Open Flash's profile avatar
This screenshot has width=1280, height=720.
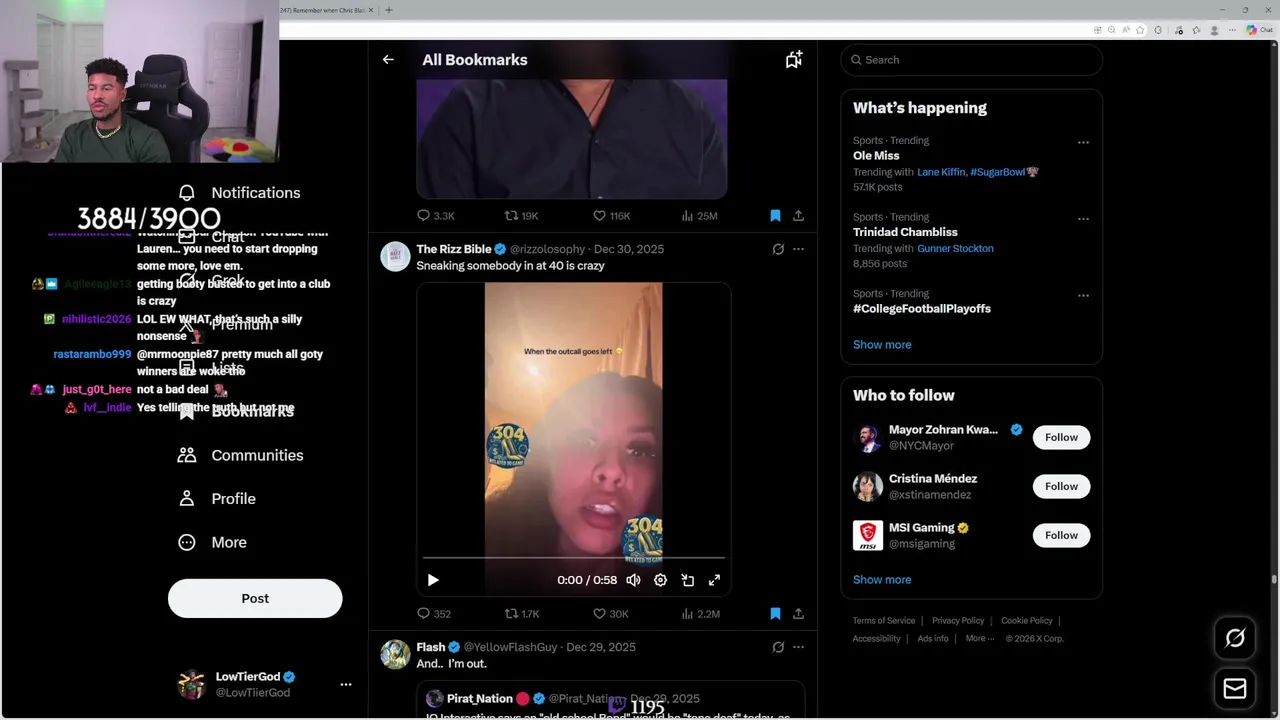point(395,654)
